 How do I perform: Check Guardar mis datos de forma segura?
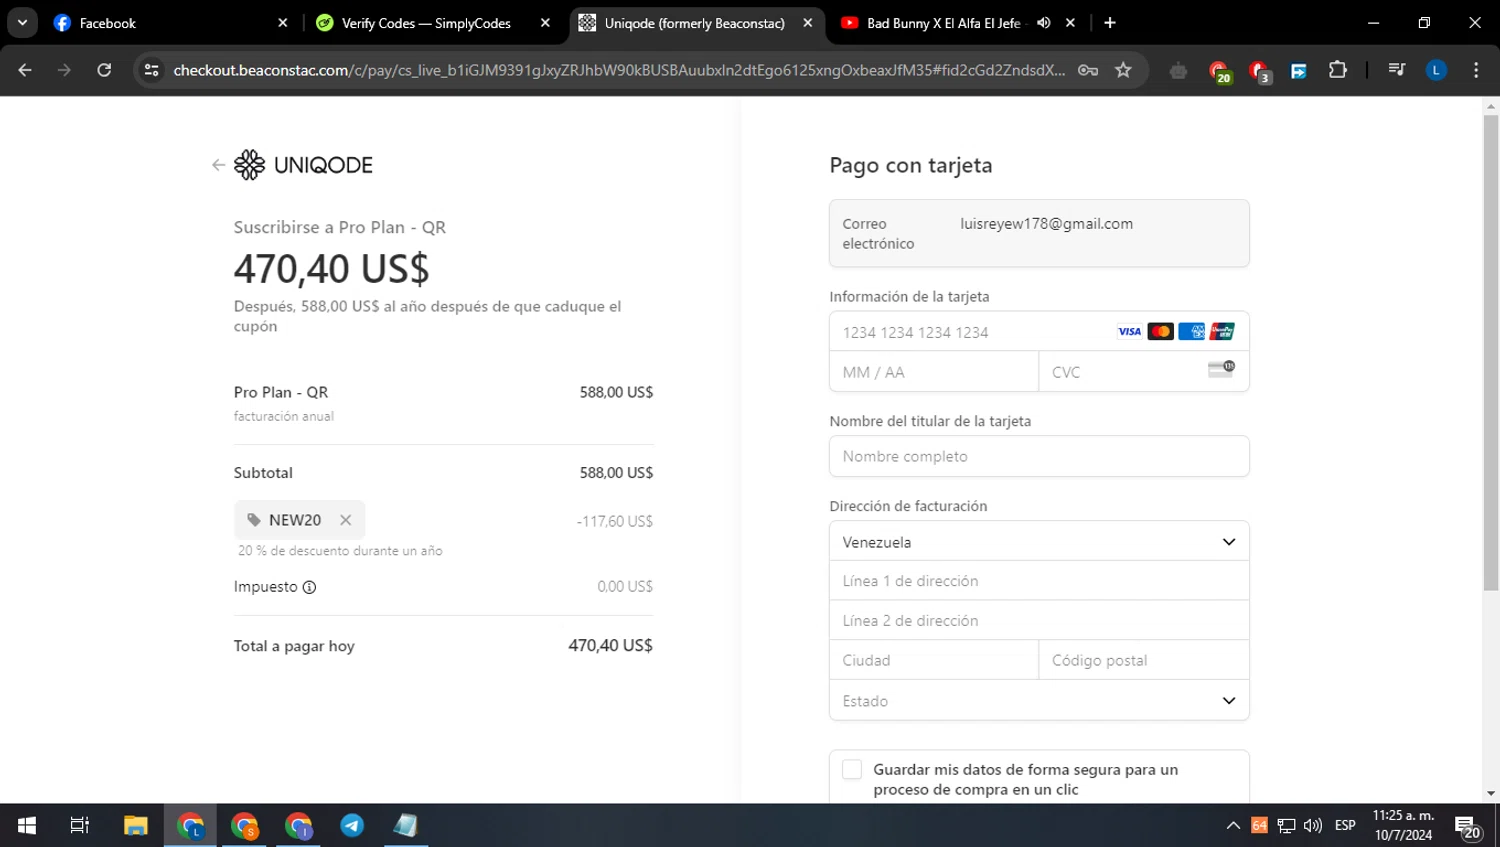point(852,769)
